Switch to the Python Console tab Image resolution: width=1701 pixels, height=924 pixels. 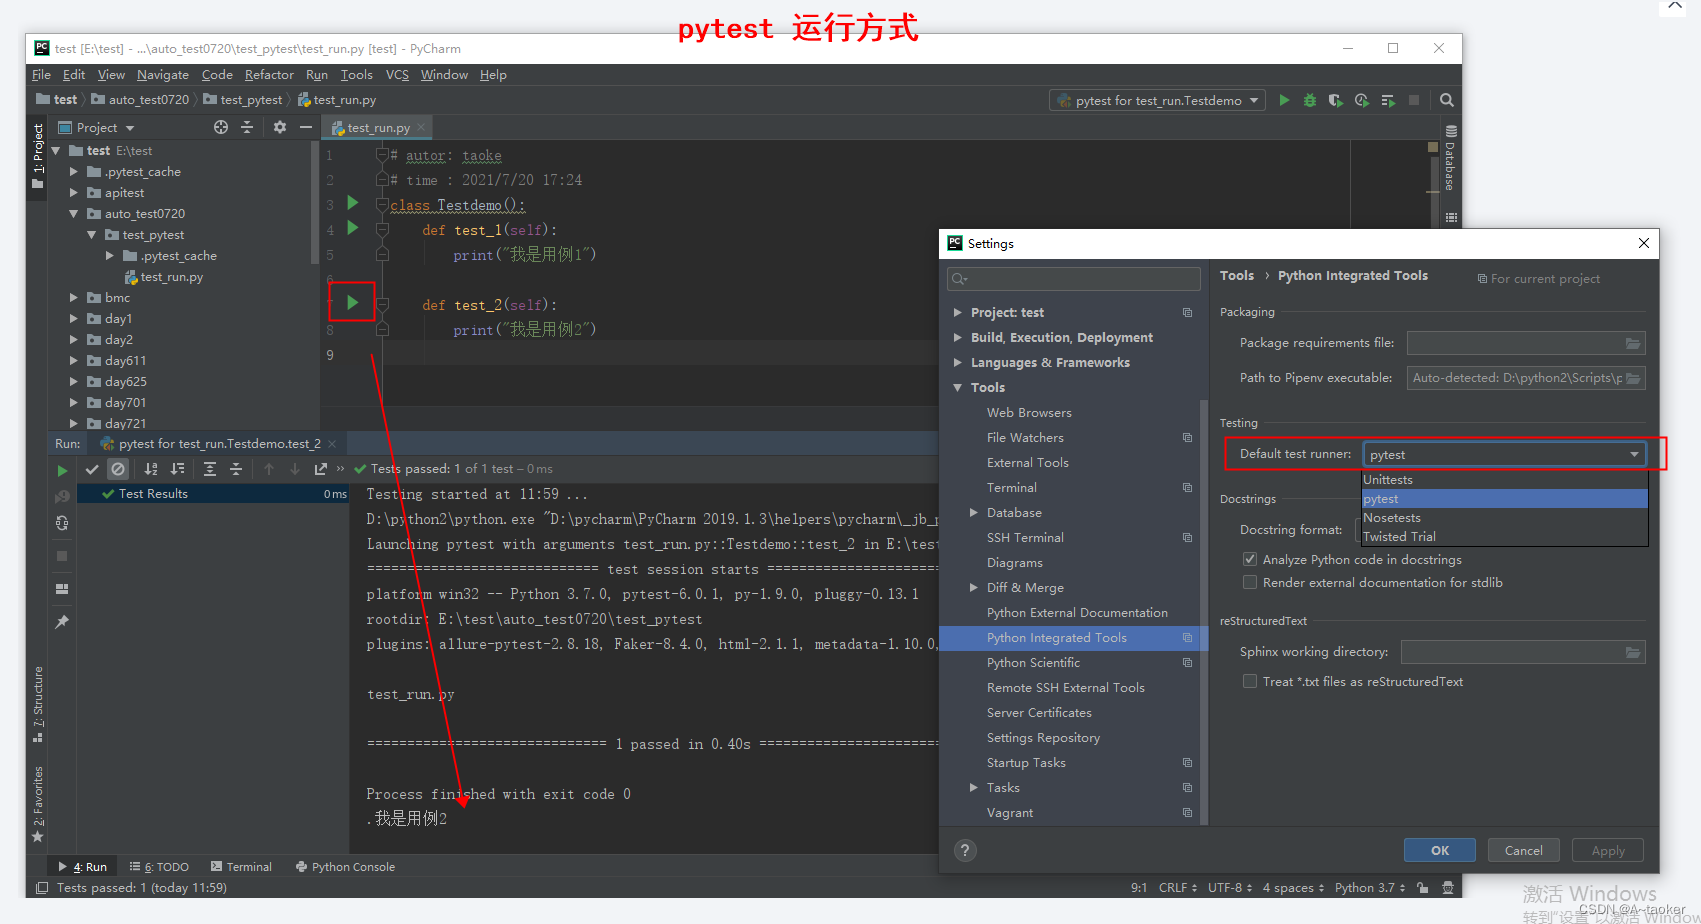pyautogui.click(x=345, y=867)
